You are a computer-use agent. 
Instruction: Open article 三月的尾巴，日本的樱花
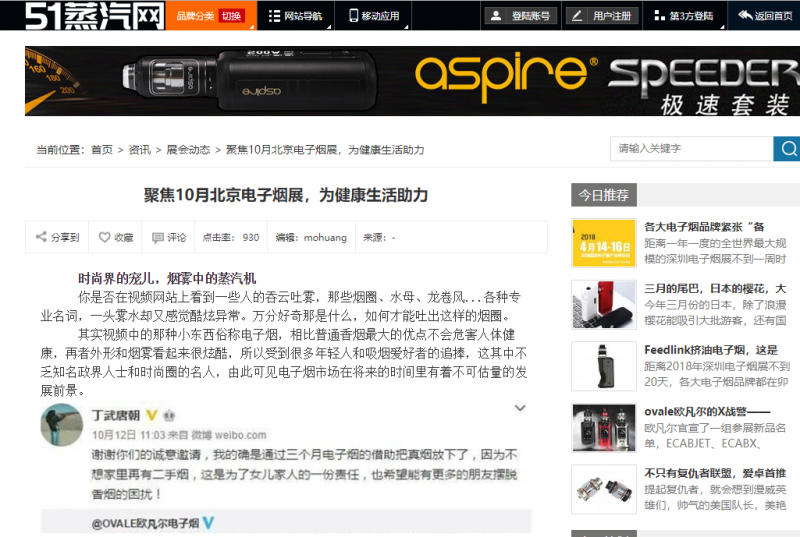[x=715, y=289]
